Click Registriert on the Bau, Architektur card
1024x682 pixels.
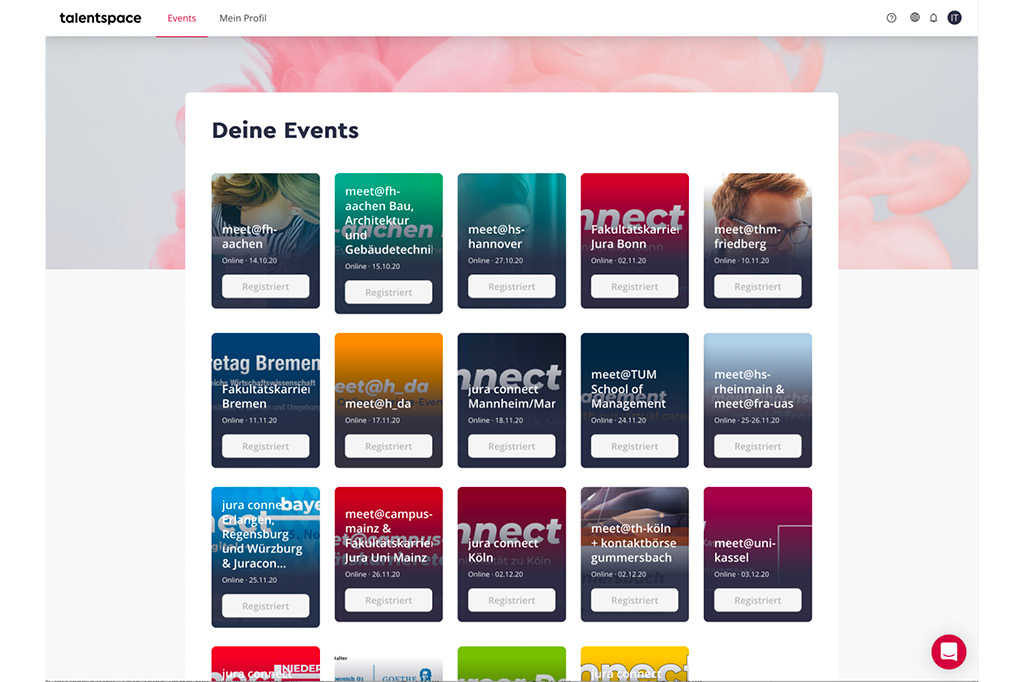tap(389, 292)
